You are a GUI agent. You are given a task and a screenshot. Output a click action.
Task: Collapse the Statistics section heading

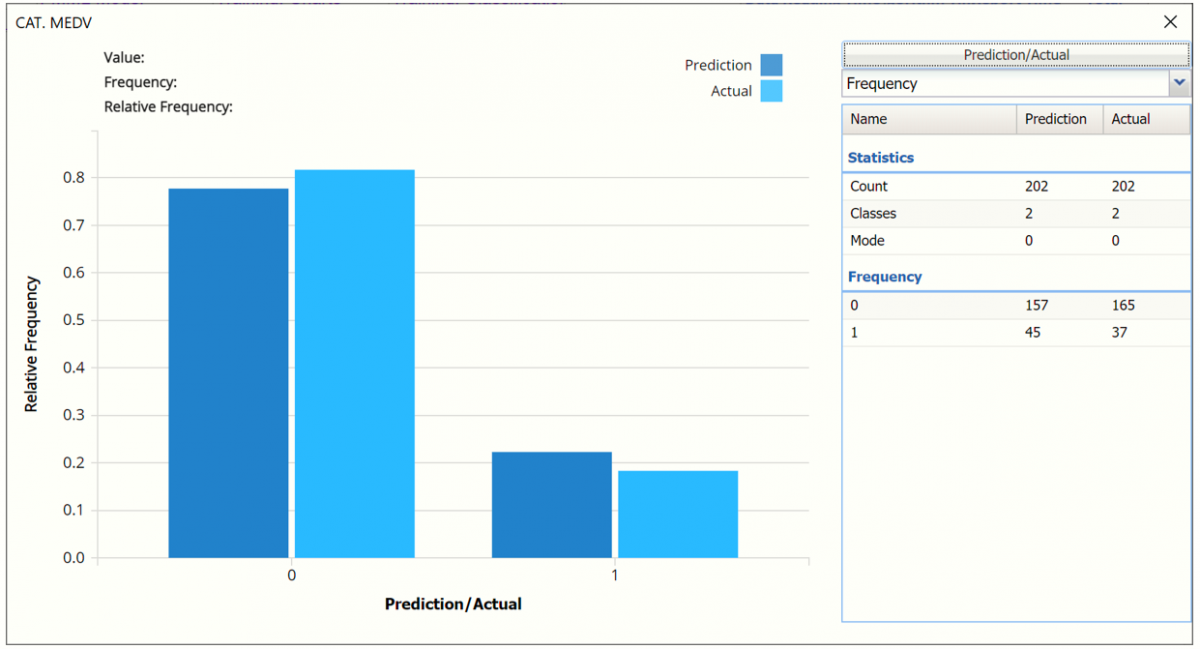click(x=881, y=158)
